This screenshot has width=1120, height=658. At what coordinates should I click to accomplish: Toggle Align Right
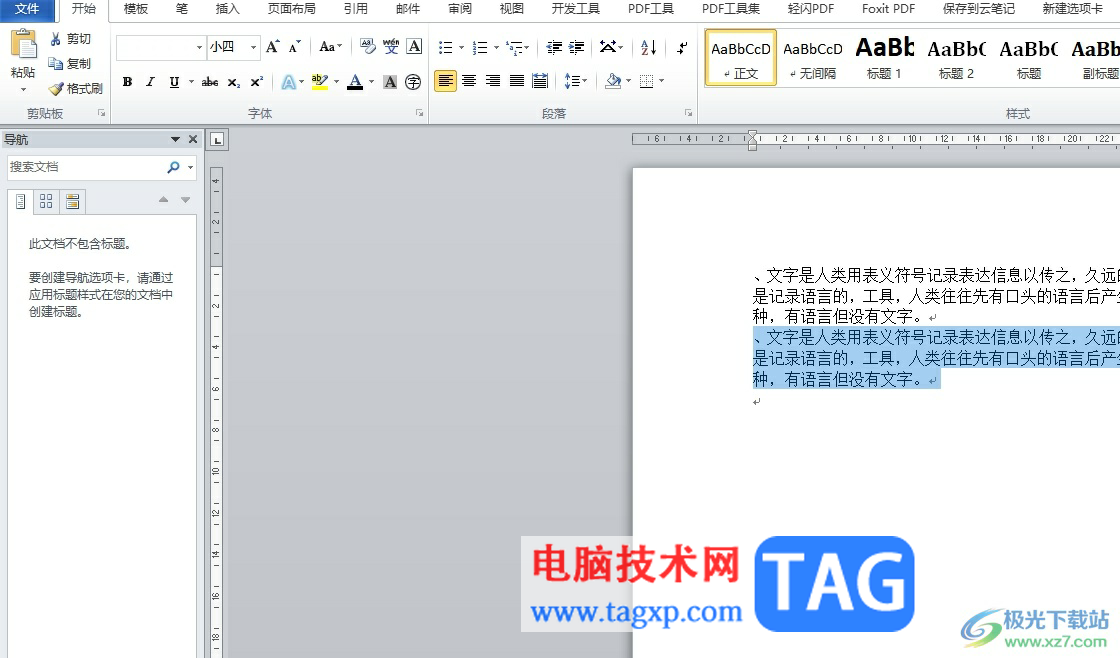(x=493, y=81)
